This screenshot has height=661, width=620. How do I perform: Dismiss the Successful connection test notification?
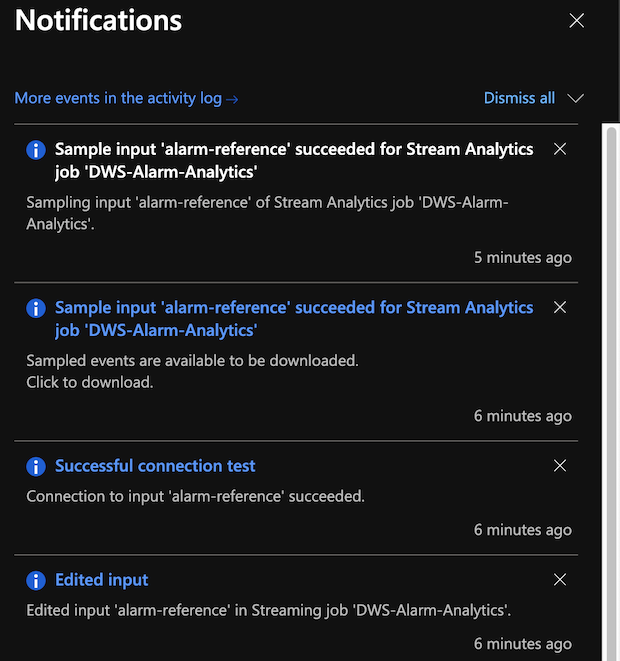coord(560,465)
